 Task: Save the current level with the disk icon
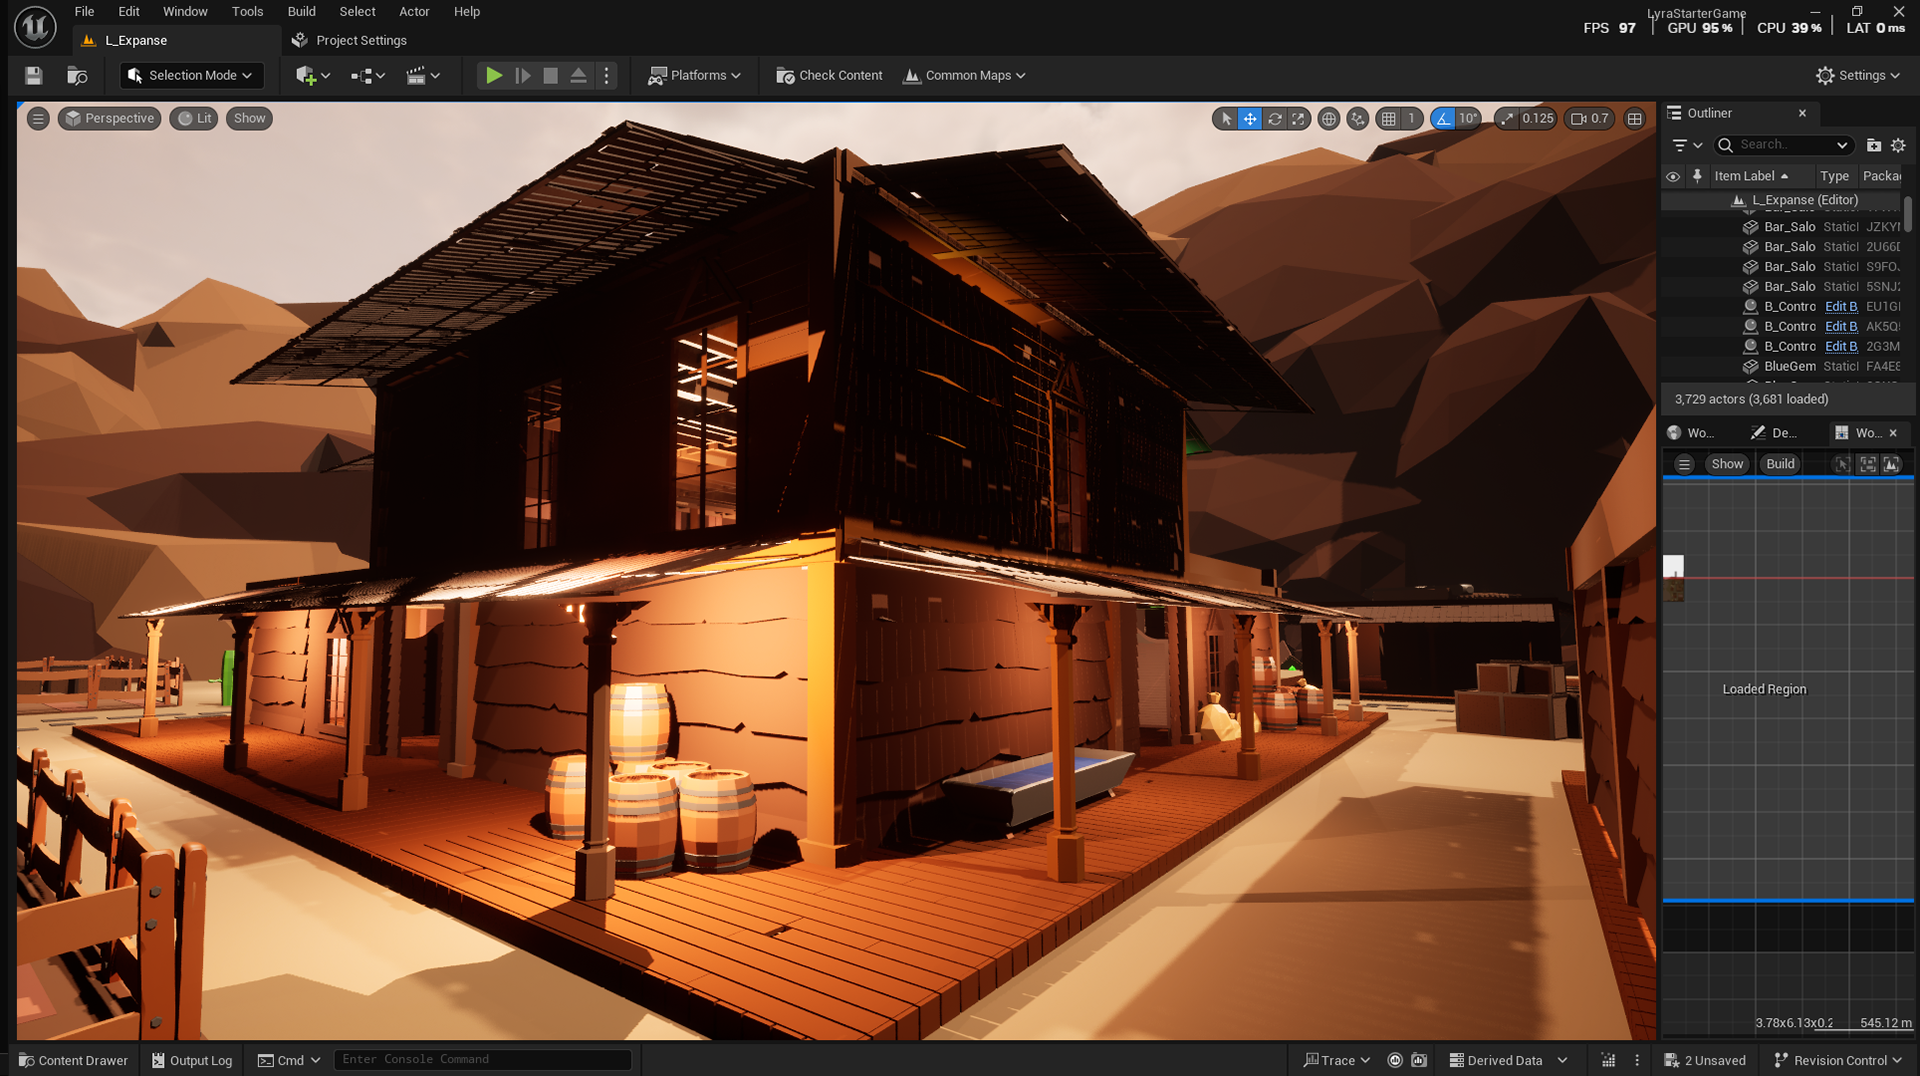tap(33, 76)
